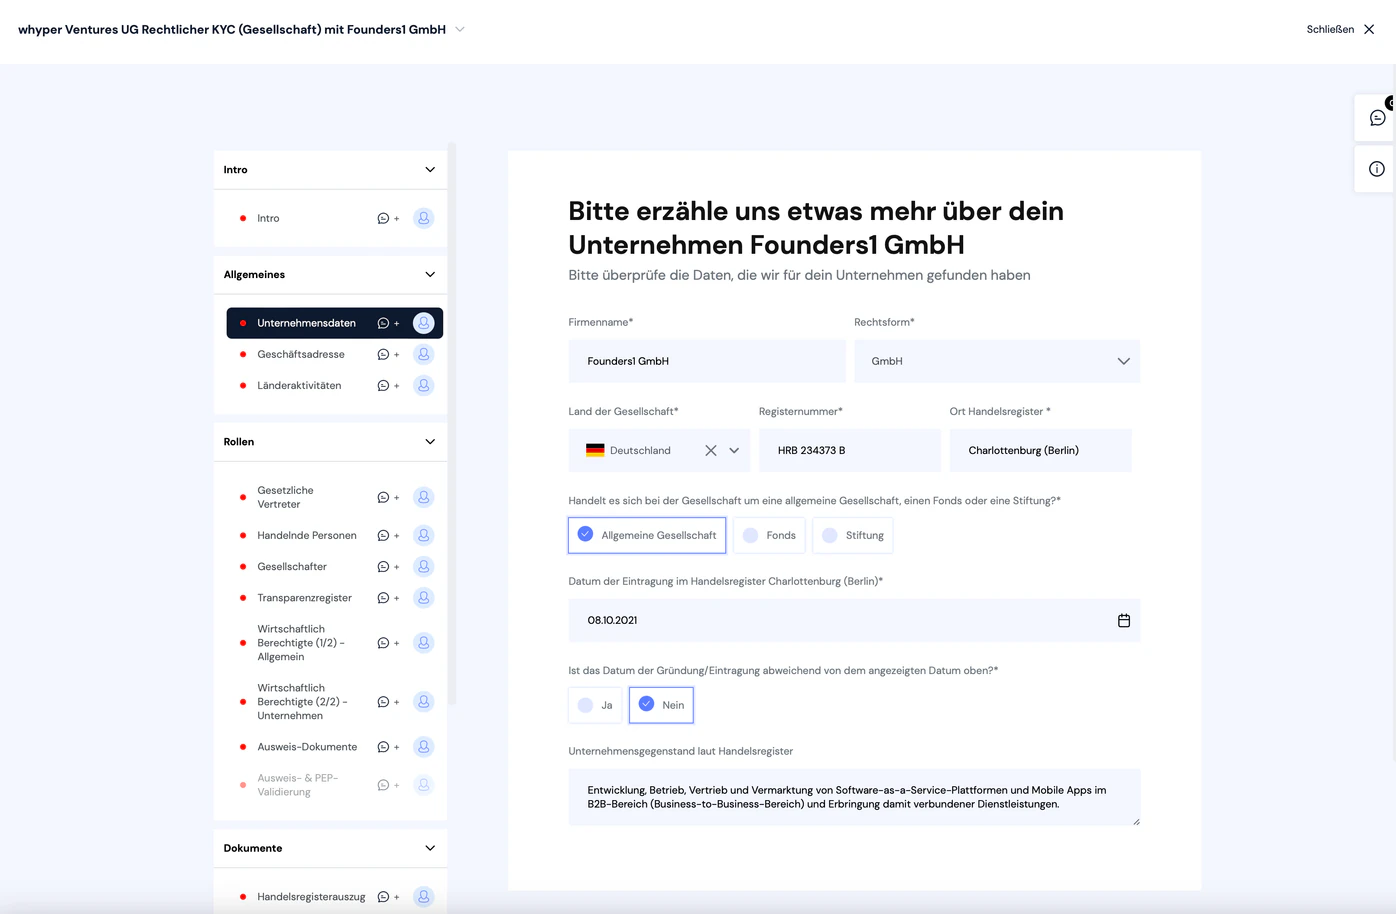The image size is (1396, 914).
Task: Open process title dropdown in header
Action: pos(460,30)
